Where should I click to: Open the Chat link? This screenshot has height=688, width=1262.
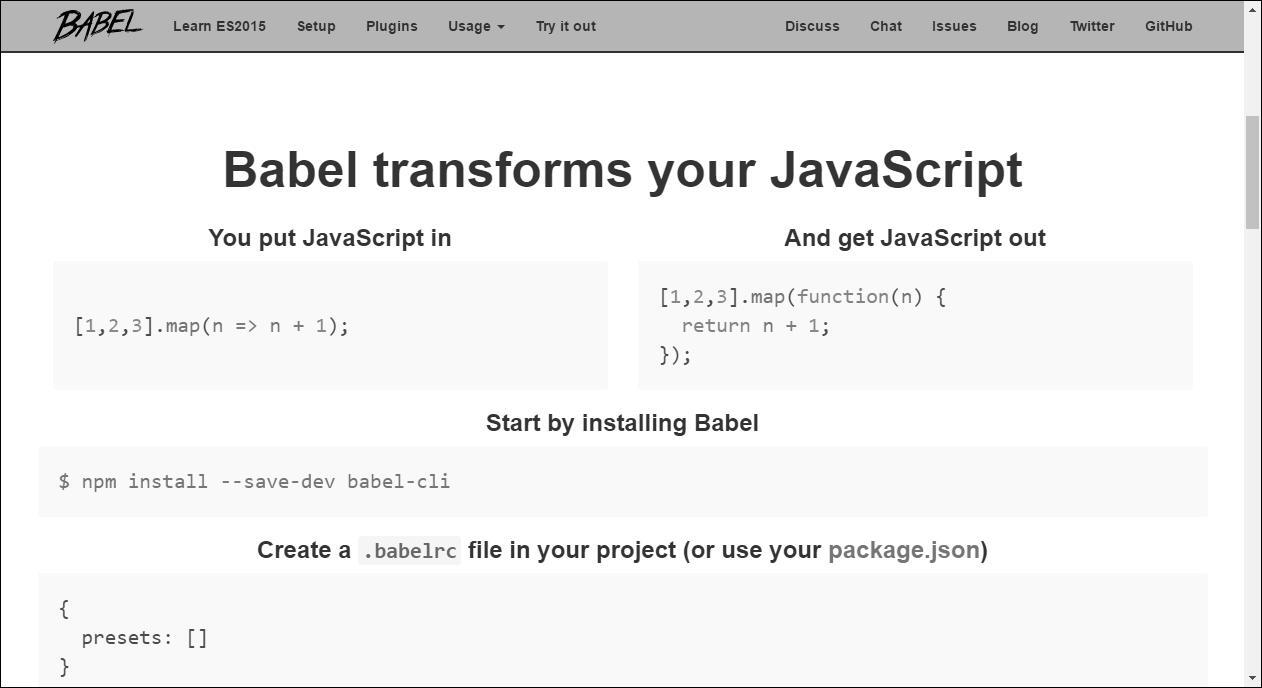885,26
